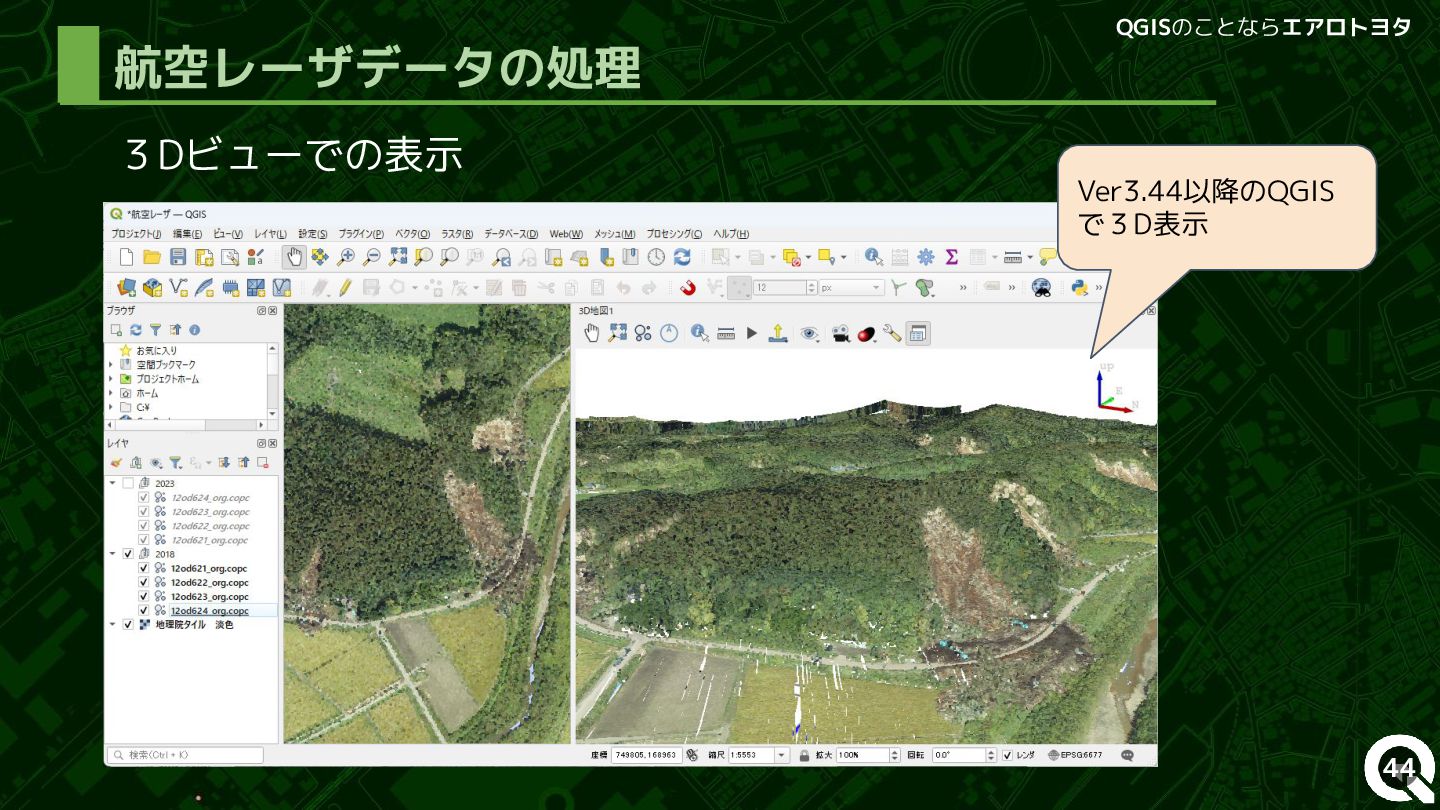Toggle the レンダ render checkbox in status bar

pos(1007,755)
